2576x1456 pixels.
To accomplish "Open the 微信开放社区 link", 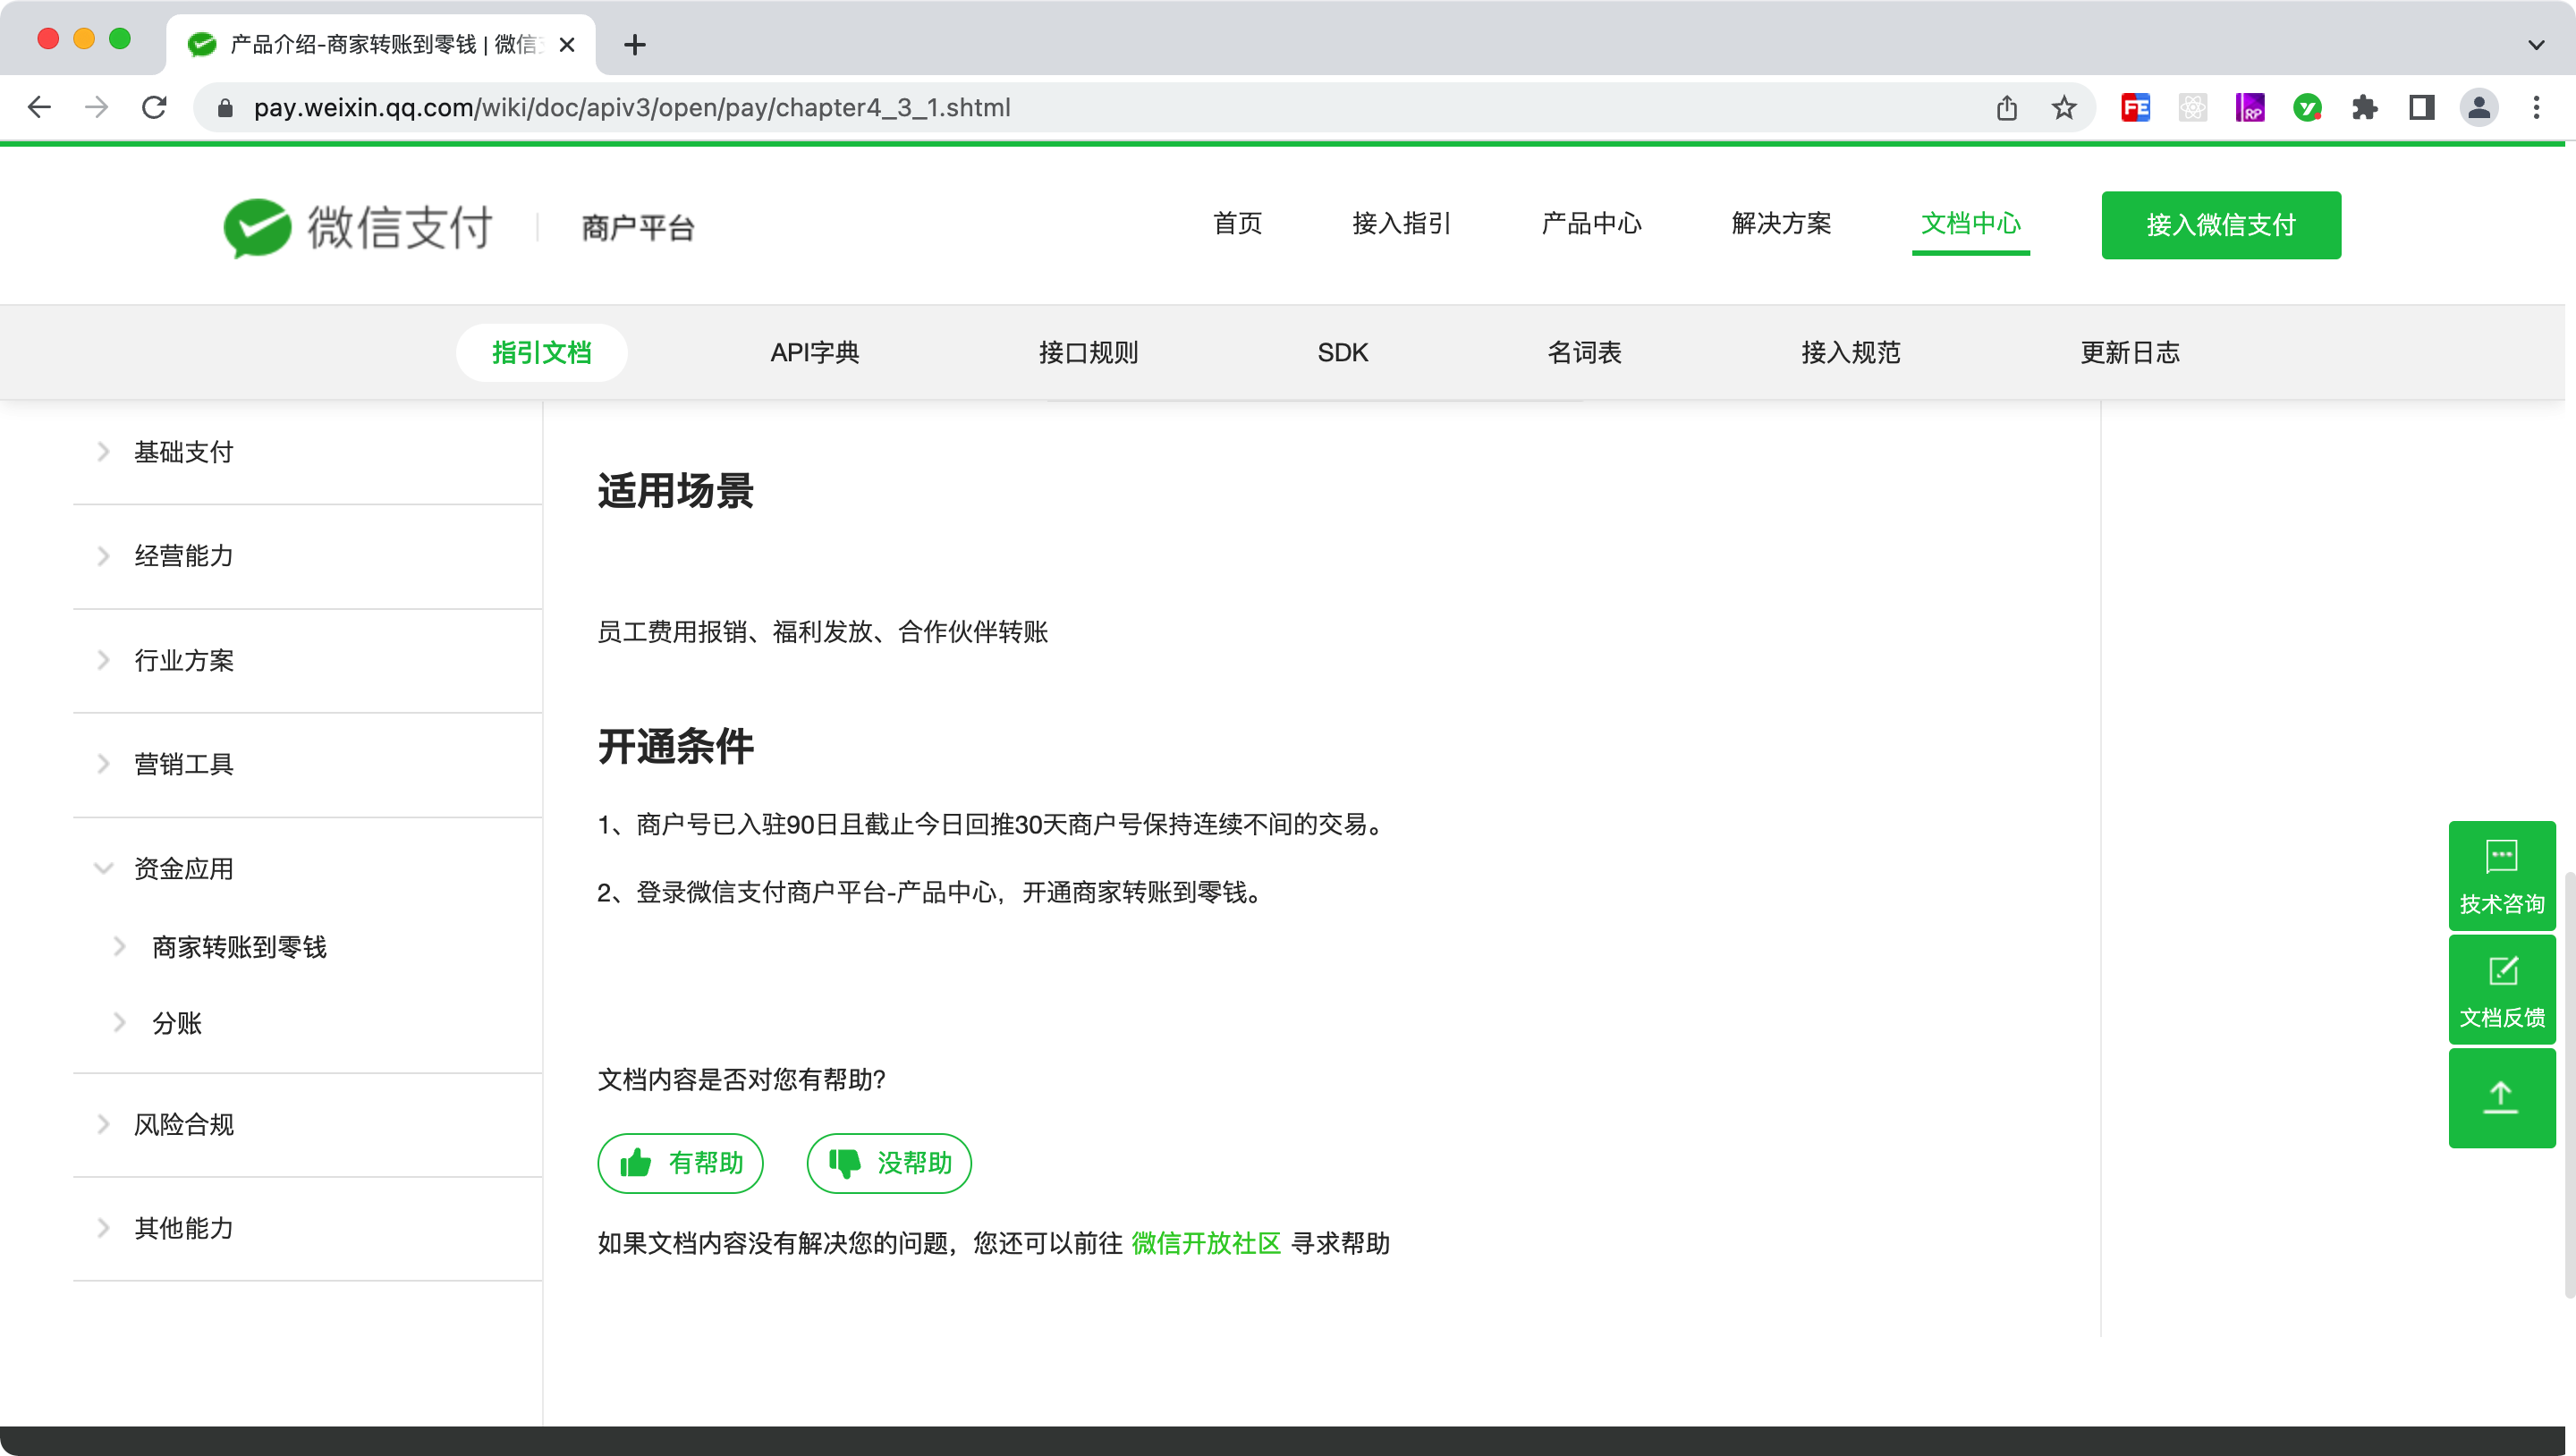I will coord(1205,1243).
